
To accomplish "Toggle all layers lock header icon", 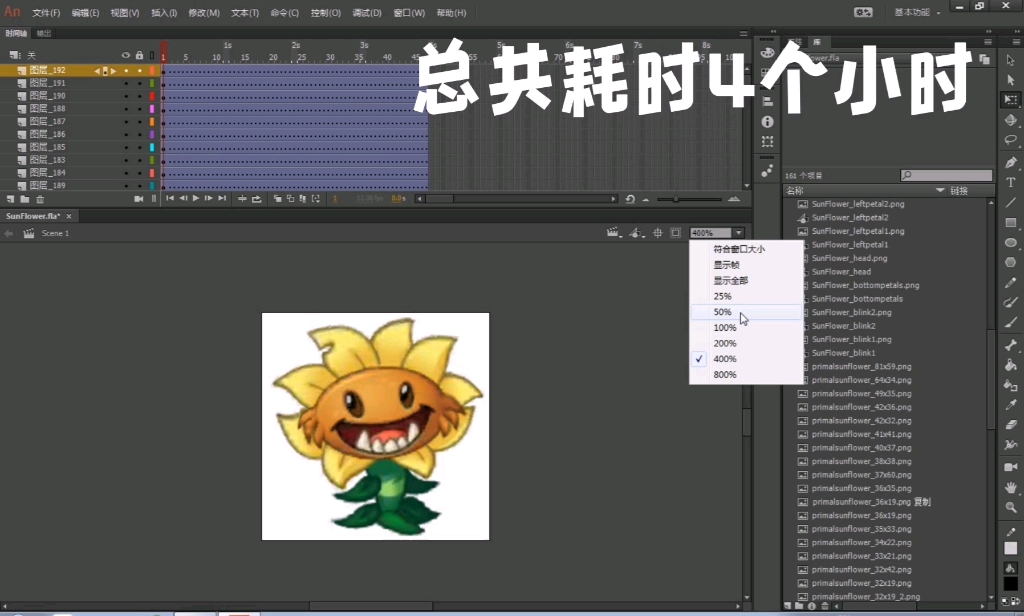I will point(139,55).
